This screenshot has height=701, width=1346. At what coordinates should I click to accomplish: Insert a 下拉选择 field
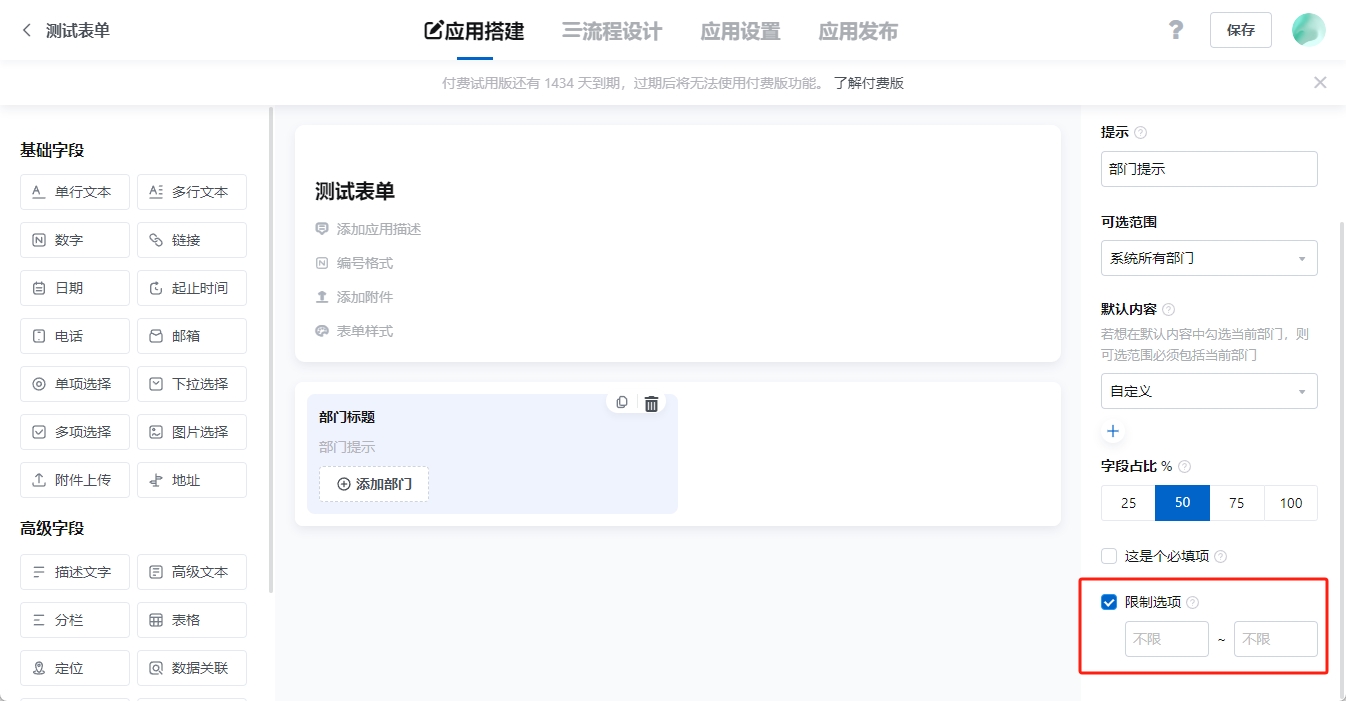click(x=191, y=383)
